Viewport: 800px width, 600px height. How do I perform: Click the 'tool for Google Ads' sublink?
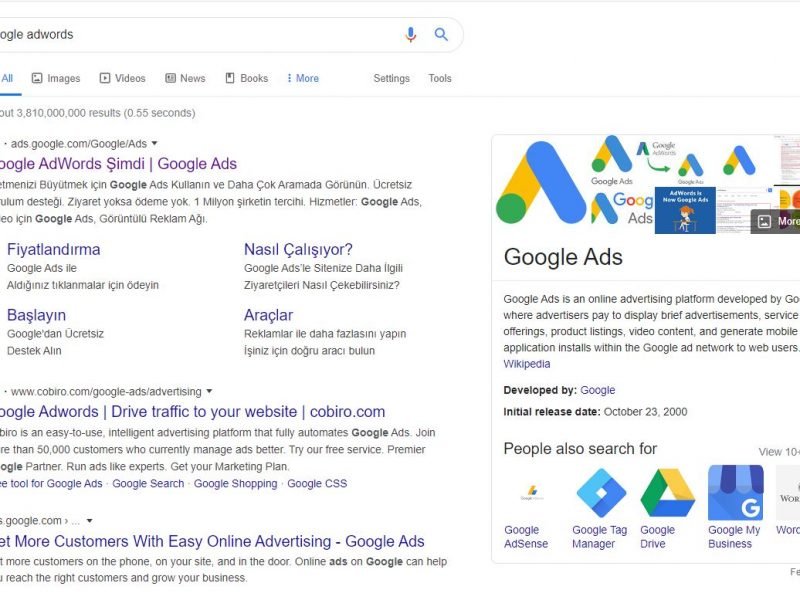[51, 484]
